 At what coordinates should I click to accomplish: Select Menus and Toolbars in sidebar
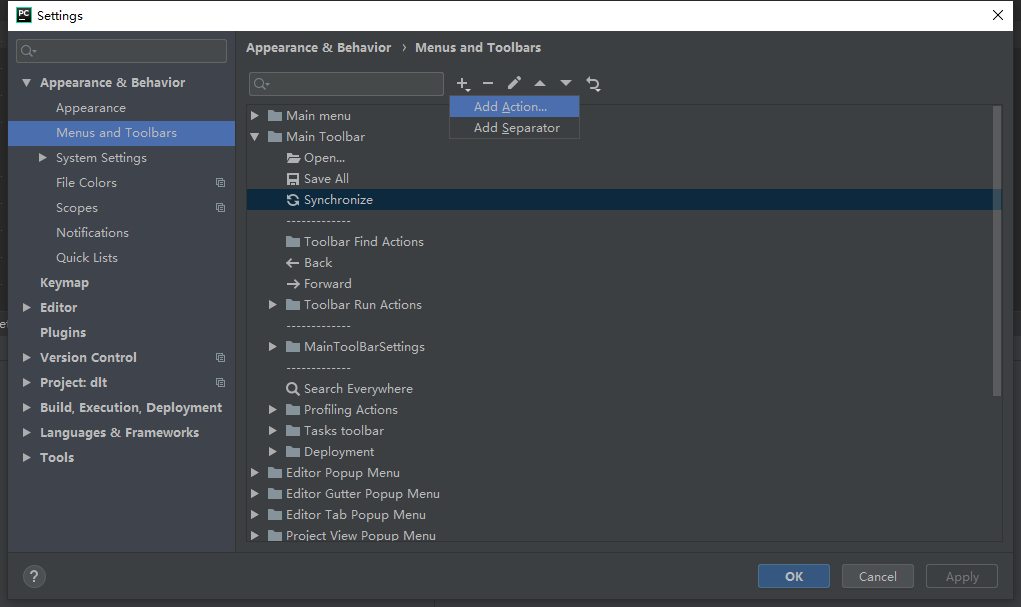tap(121, 133)
